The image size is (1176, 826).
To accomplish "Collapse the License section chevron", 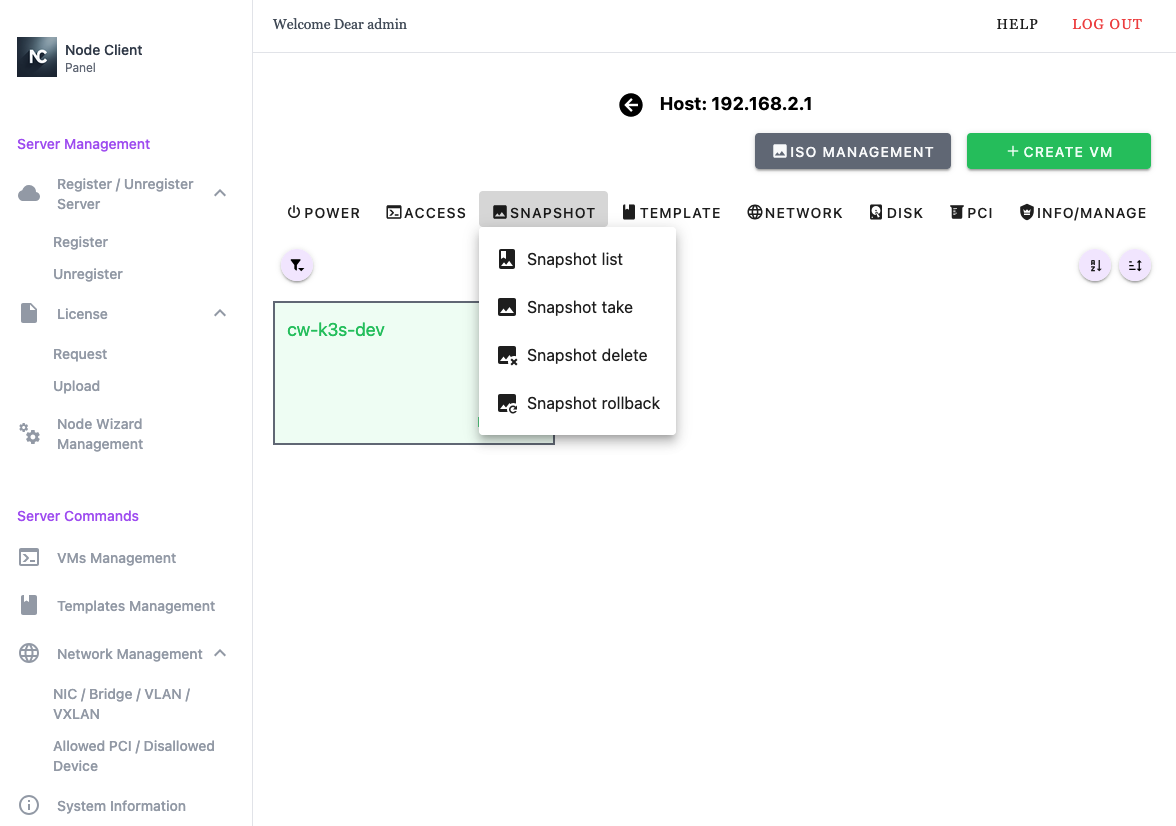I will click(220, 314).
